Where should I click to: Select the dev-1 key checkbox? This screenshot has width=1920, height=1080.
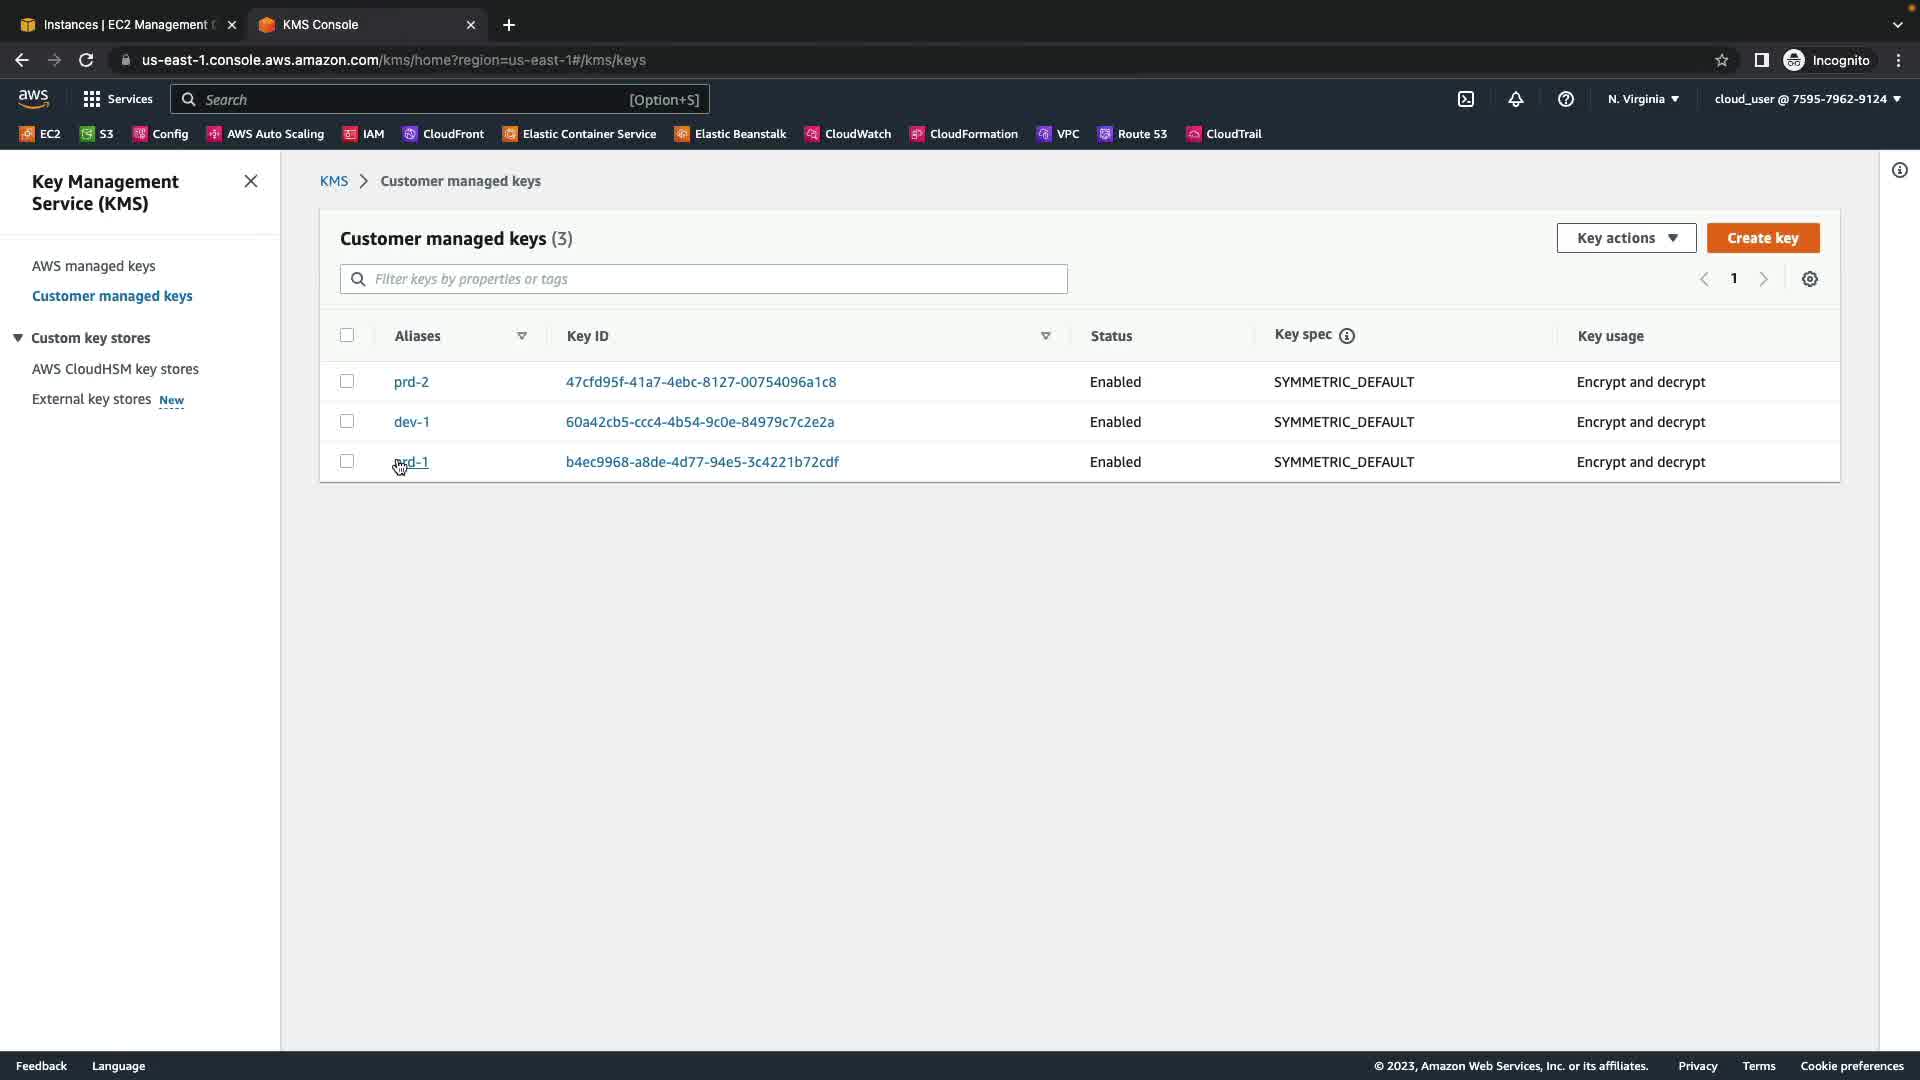point(347,421)
